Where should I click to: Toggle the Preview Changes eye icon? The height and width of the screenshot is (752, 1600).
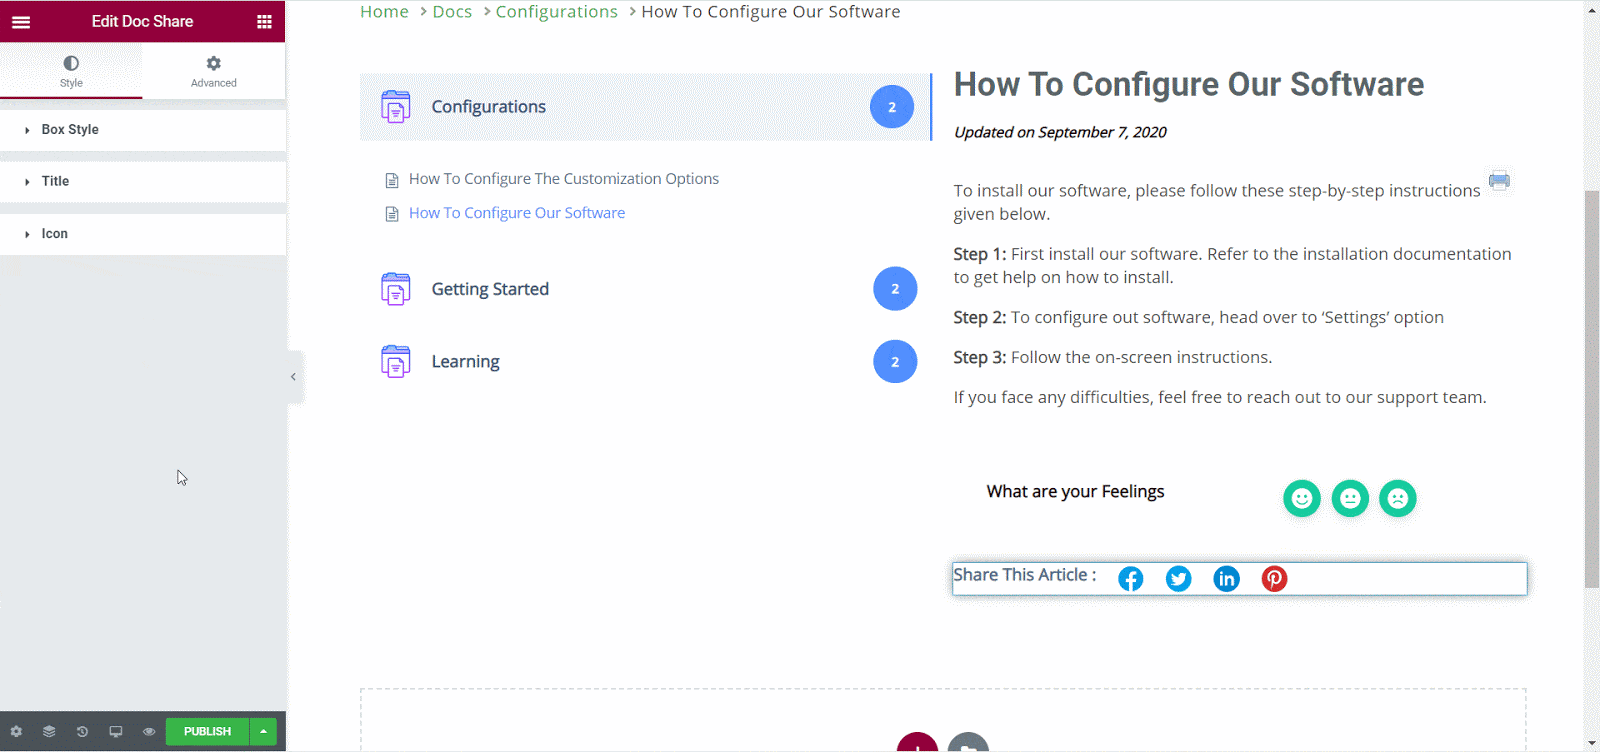149,732
